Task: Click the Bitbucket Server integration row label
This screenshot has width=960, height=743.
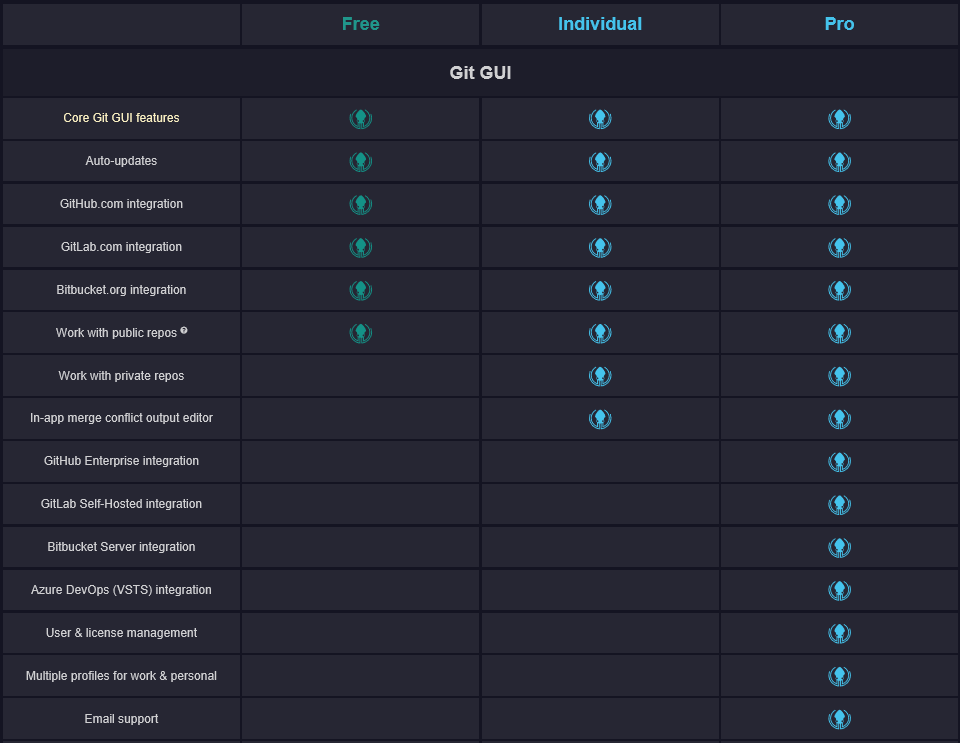Action: [x=121, y=547]
